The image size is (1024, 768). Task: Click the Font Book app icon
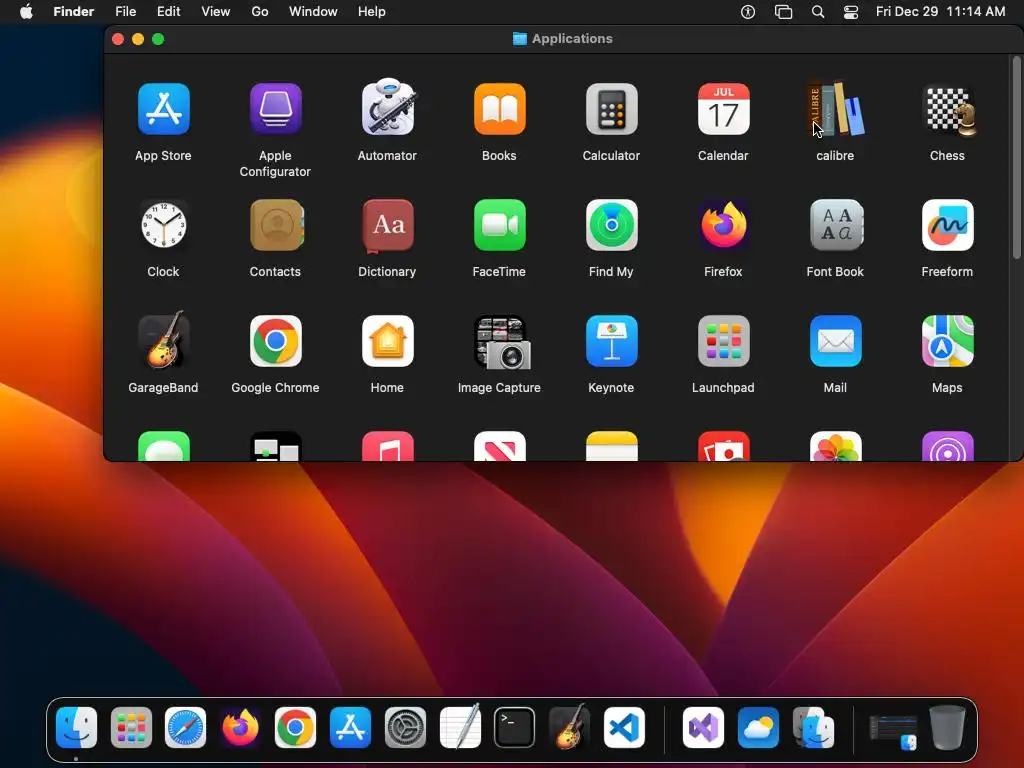coord(836,225)
